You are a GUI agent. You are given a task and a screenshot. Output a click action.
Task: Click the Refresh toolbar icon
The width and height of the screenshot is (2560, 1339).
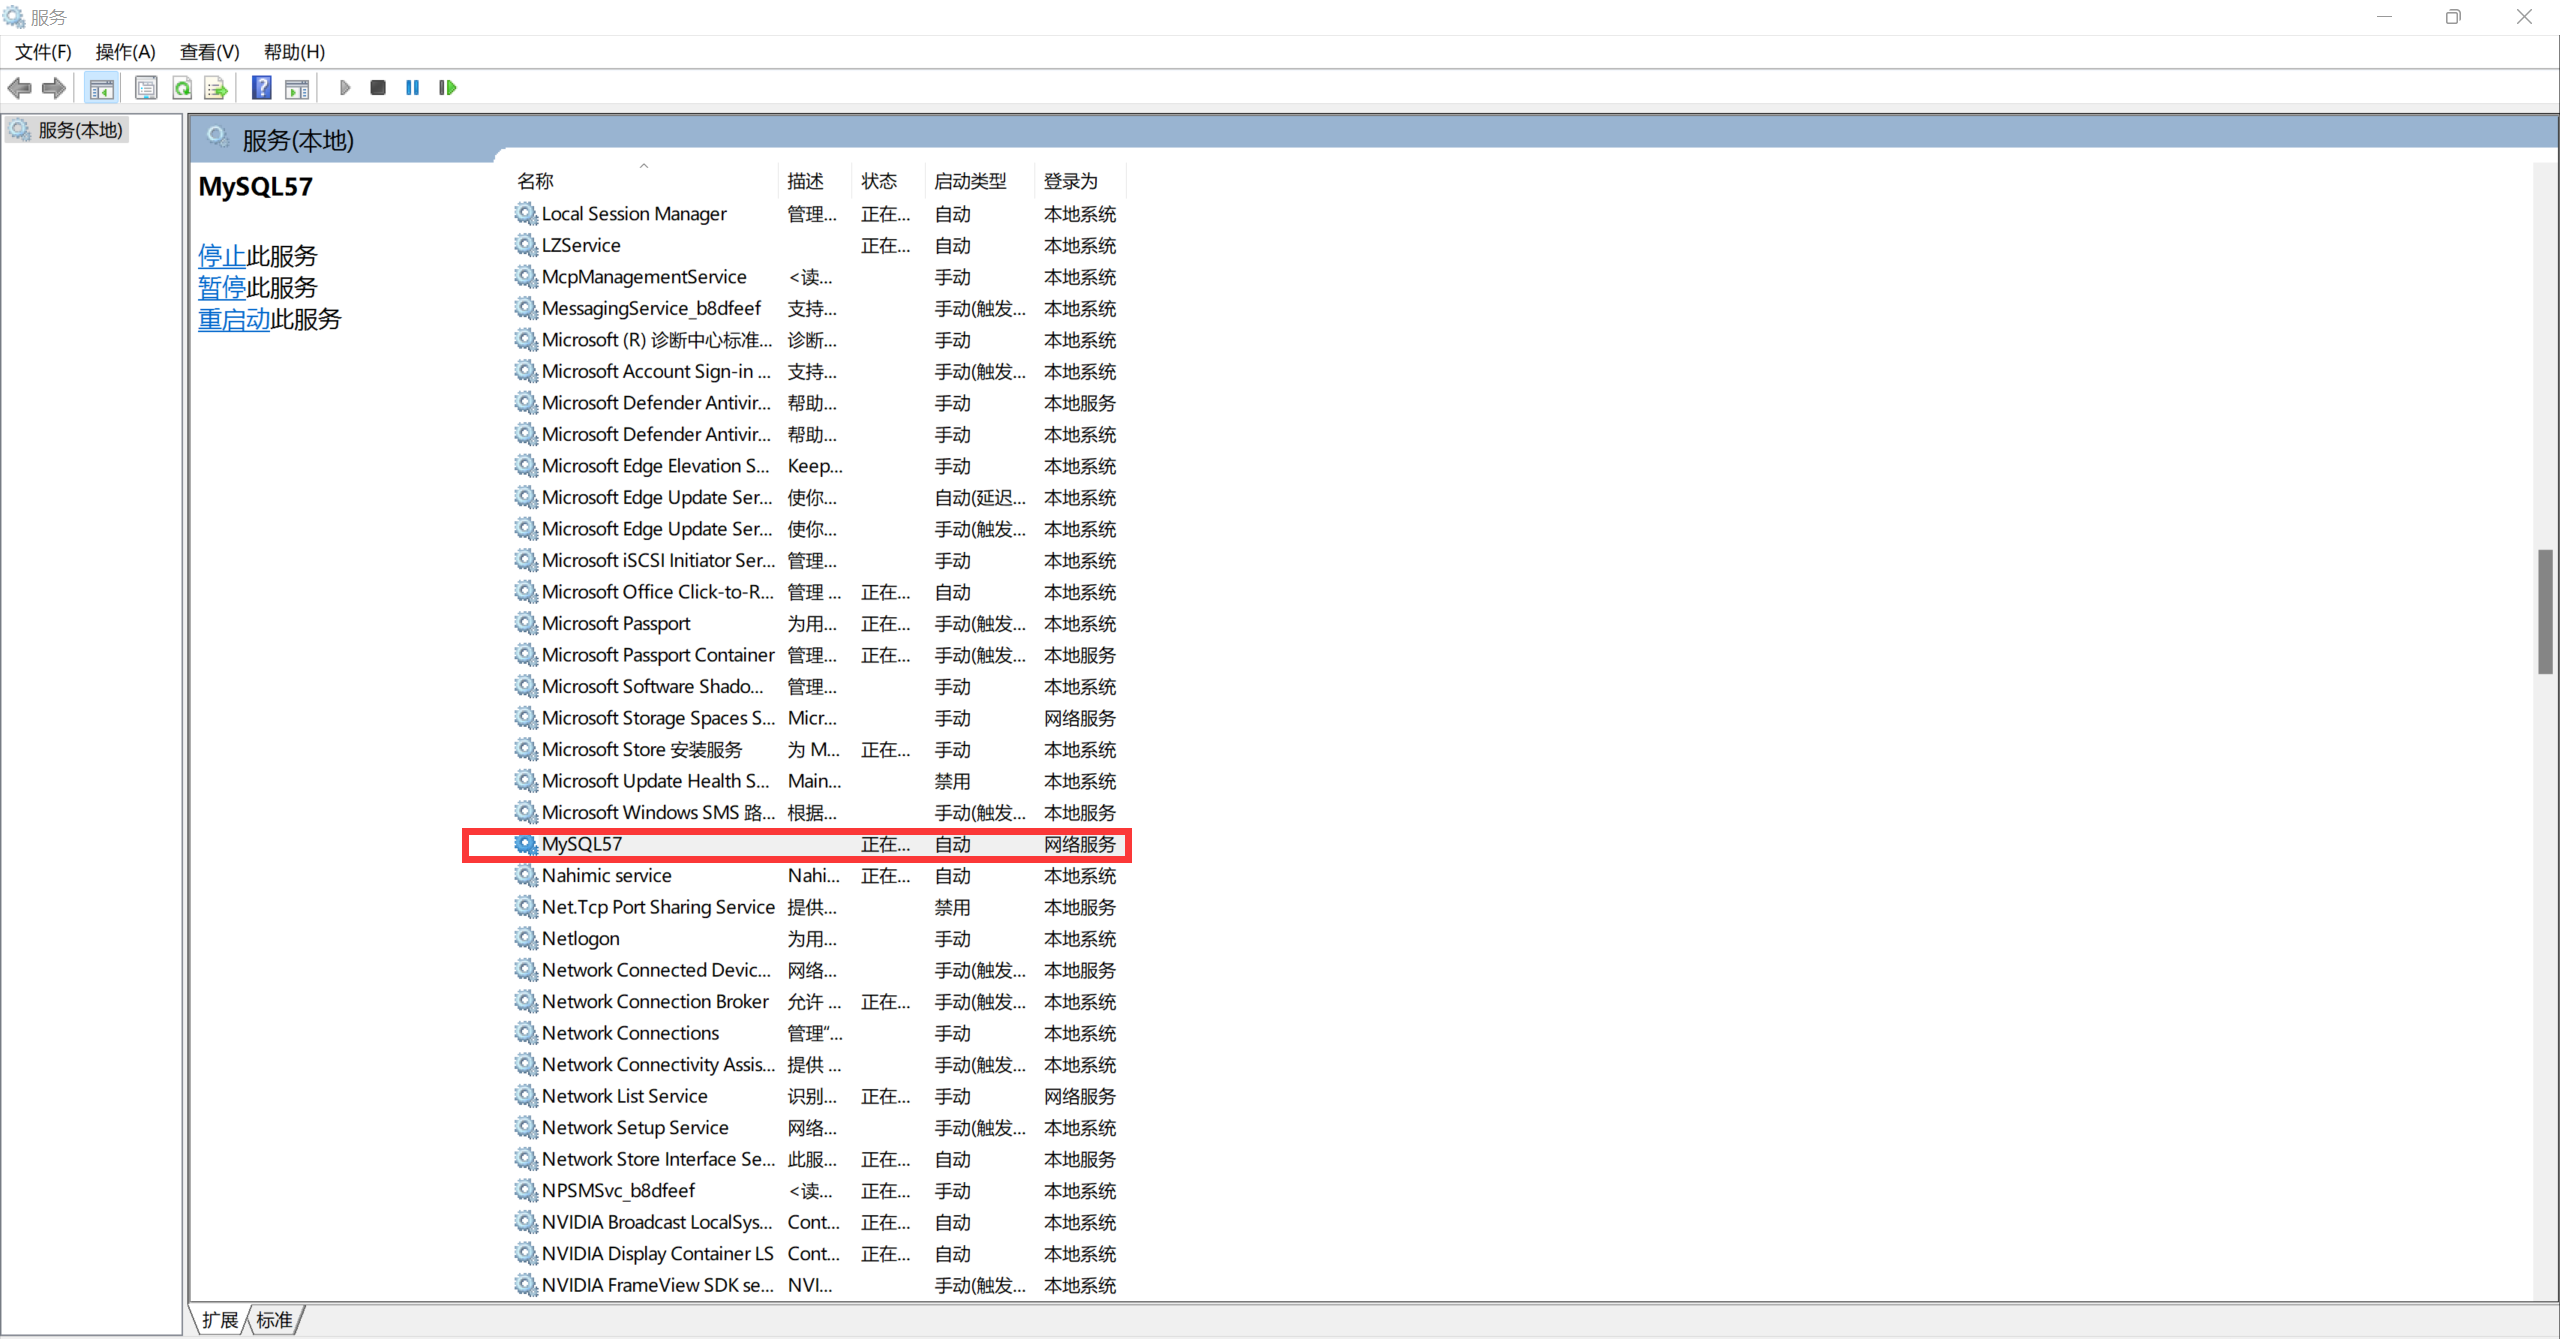182,88
